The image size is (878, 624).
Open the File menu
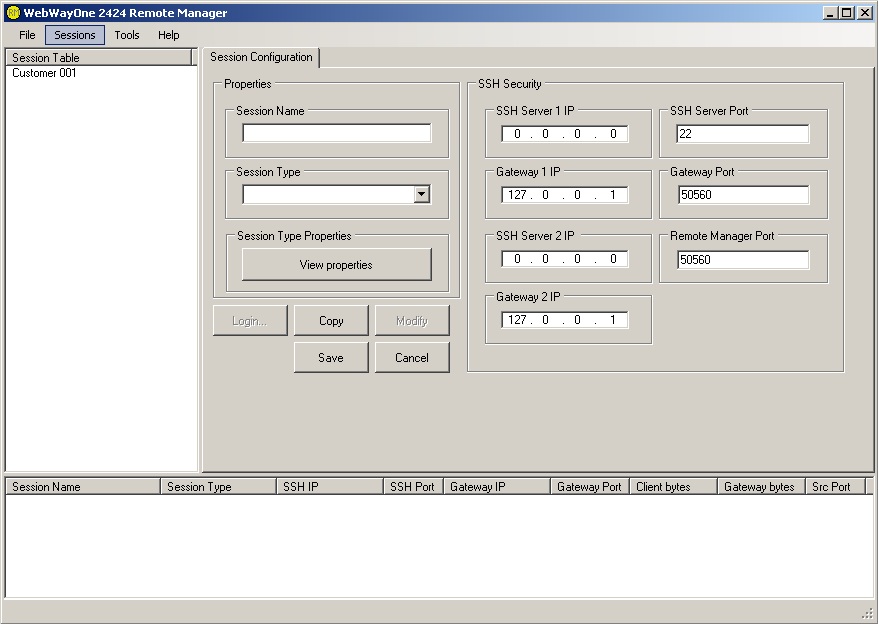click(x=27, y=35)
